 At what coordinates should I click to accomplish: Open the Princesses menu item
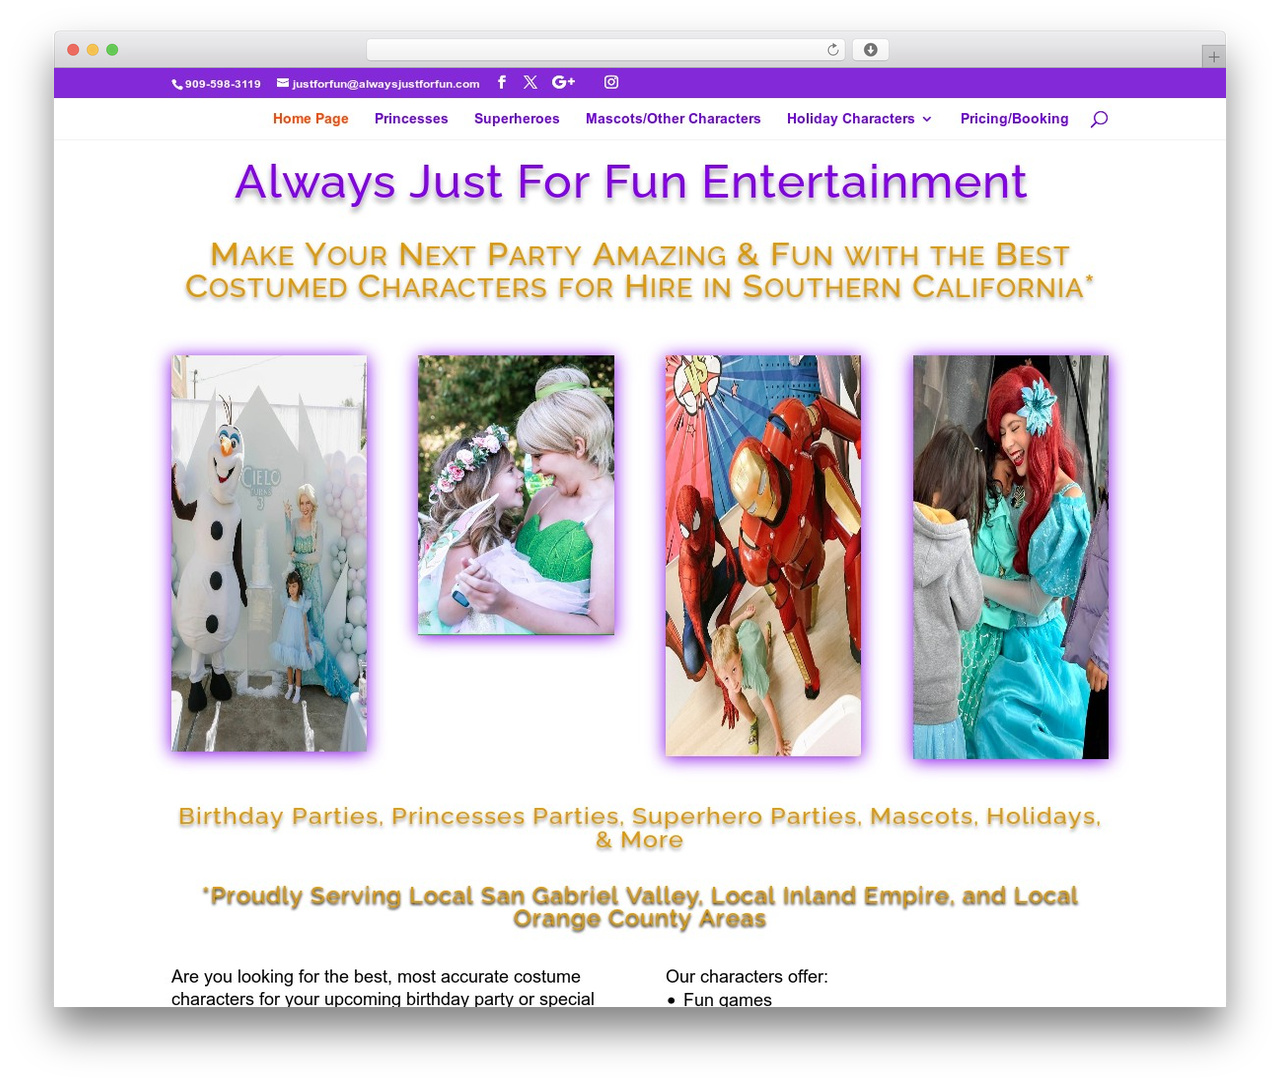pos(411,118)
